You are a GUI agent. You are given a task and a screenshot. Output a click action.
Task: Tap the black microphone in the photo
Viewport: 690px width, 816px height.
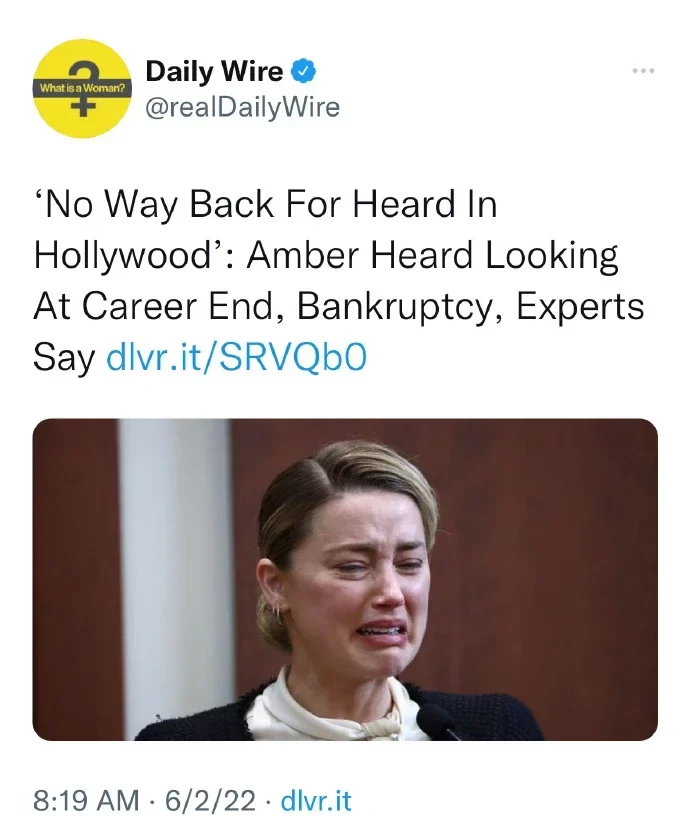[x=441, y=722]
